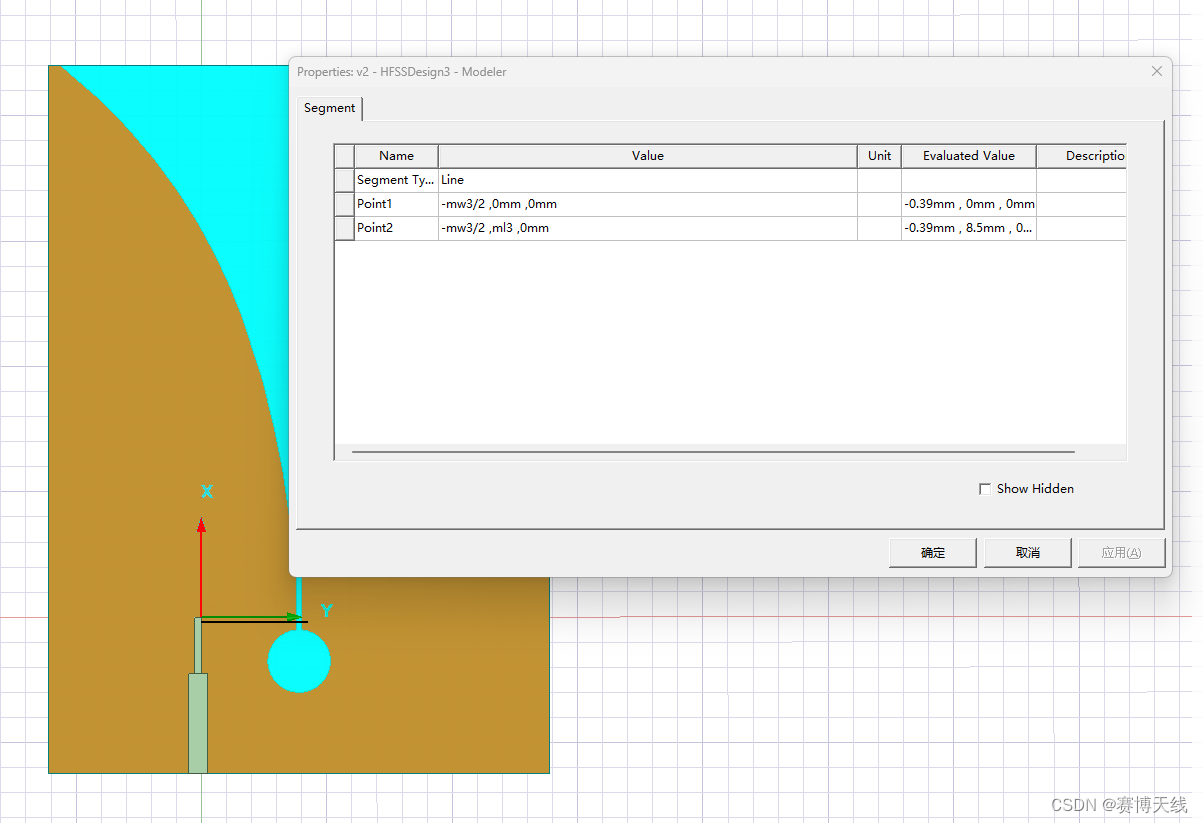Edit Point1 value -mw3/2 ,0mm ,0mm

tap(647, 204)
